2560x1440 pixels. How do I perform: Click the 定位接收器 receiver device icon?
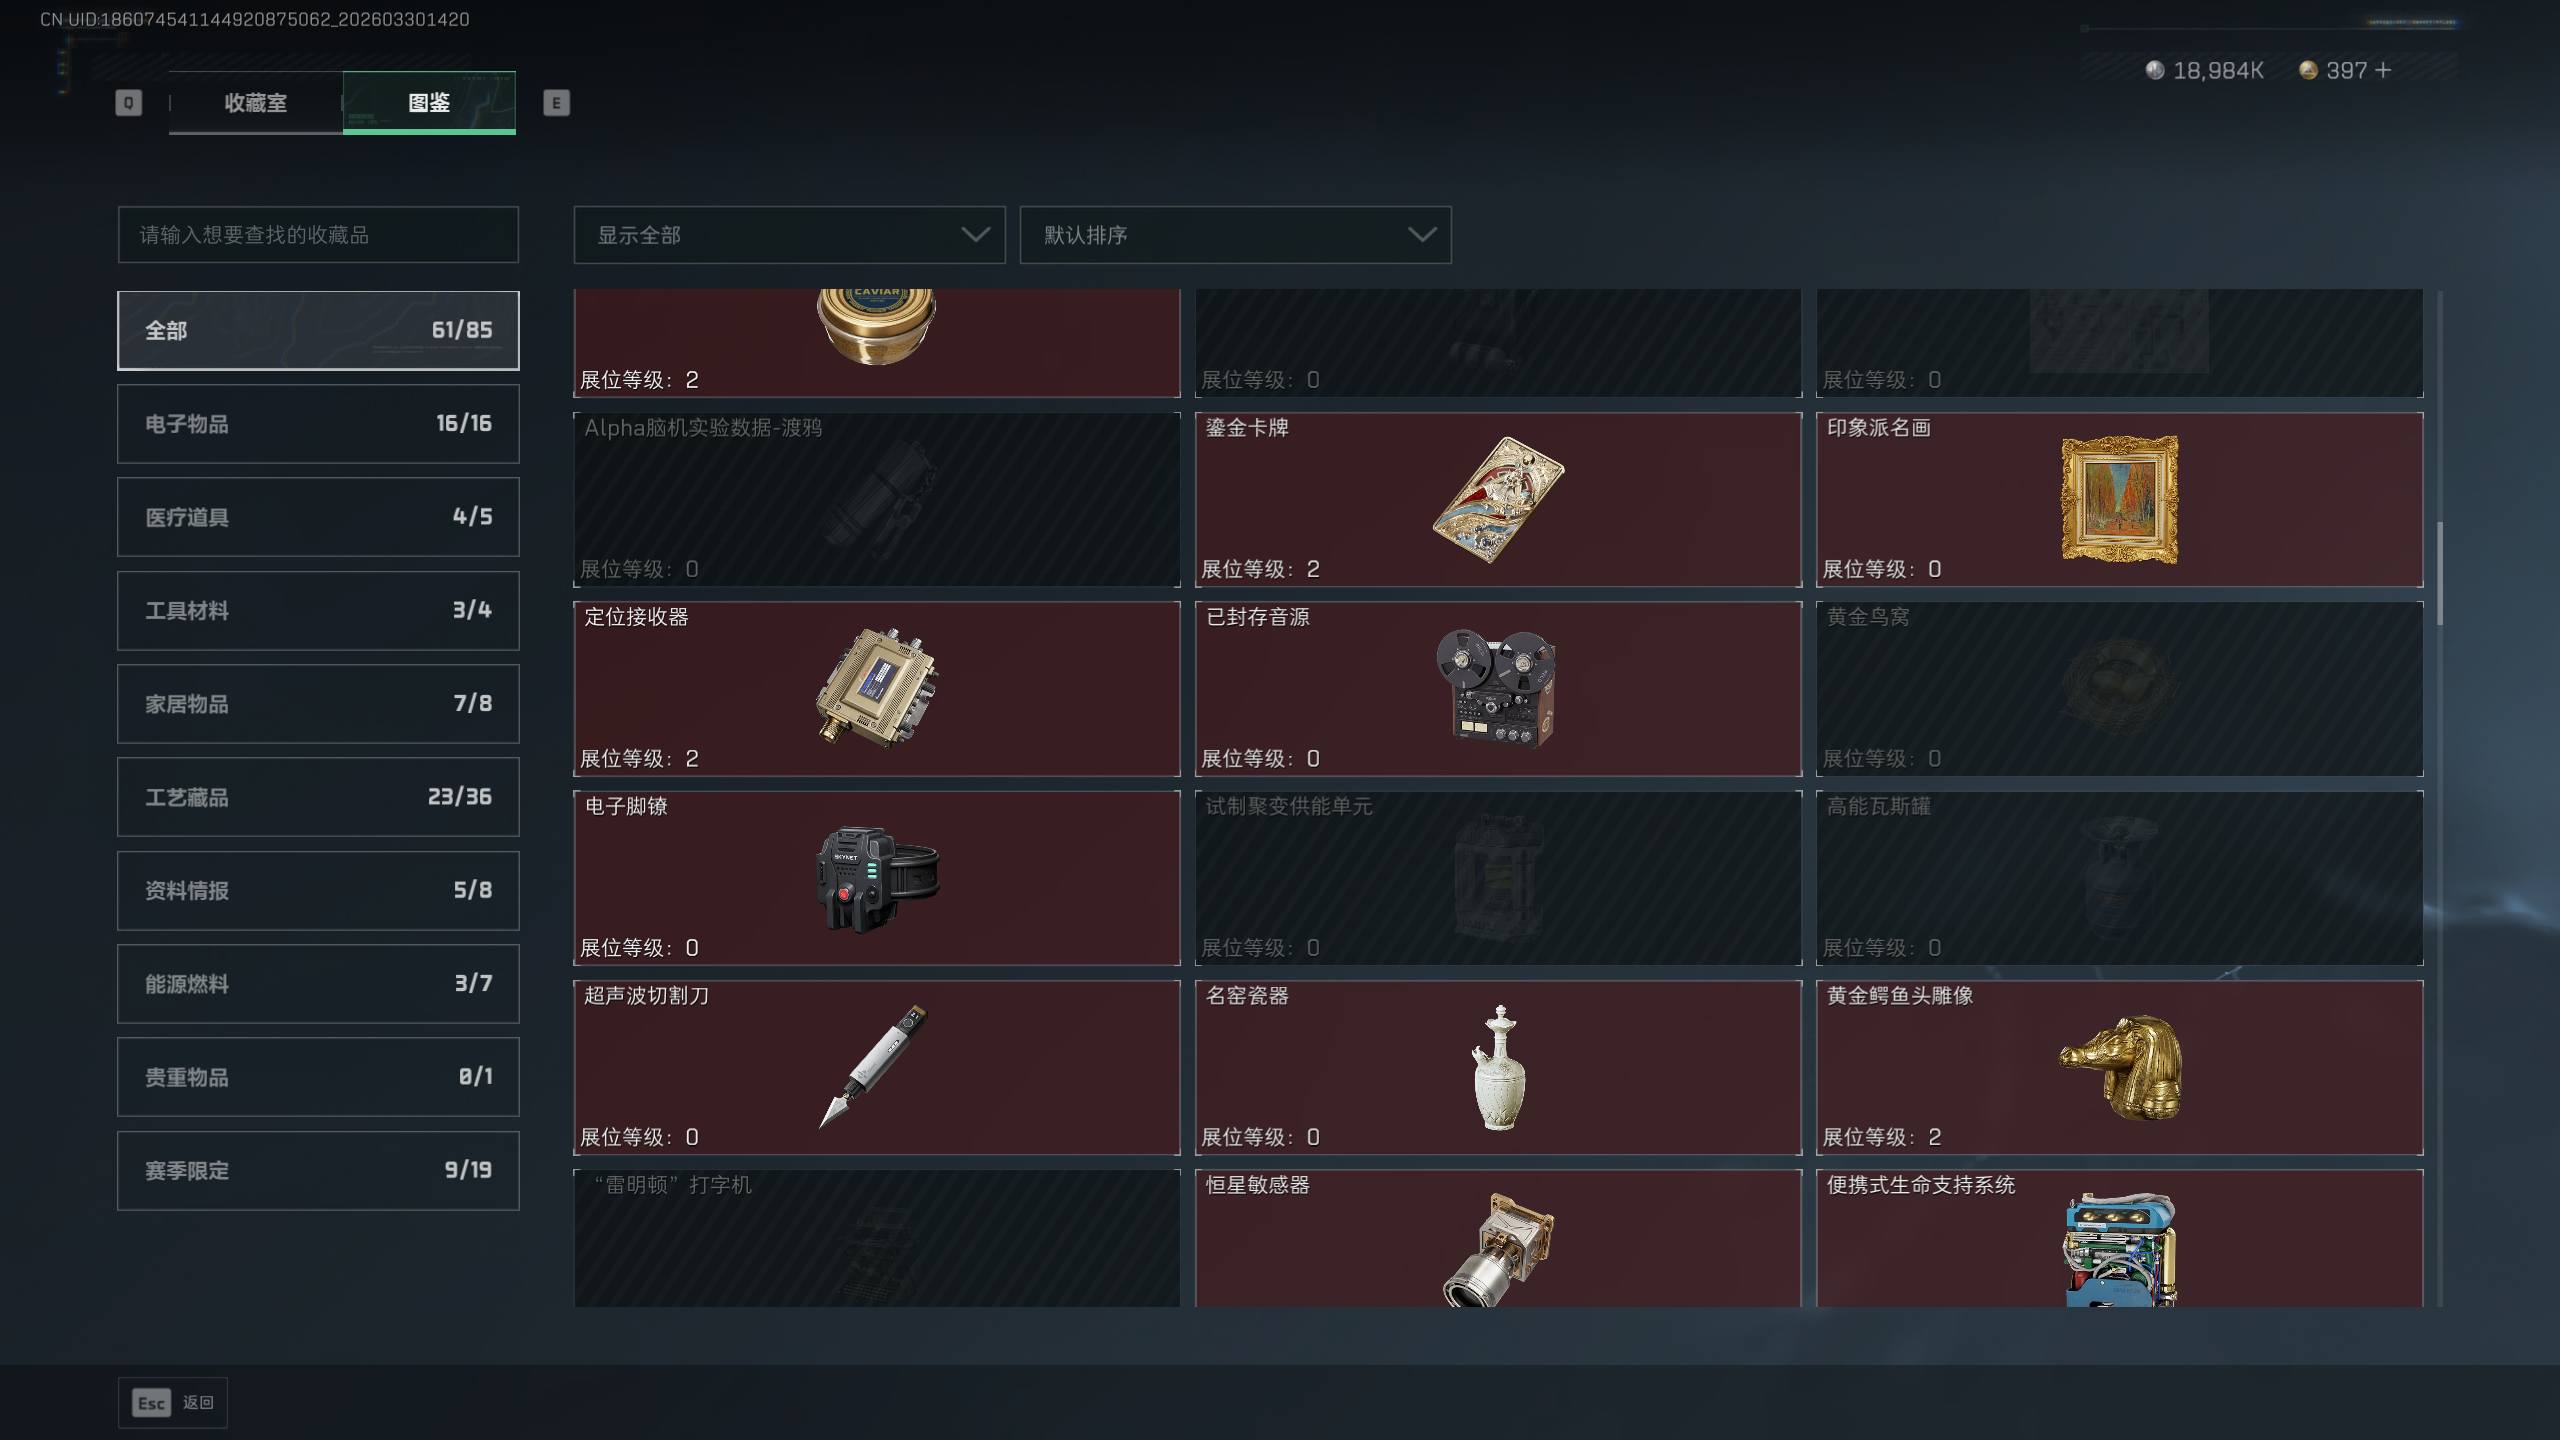876,688
